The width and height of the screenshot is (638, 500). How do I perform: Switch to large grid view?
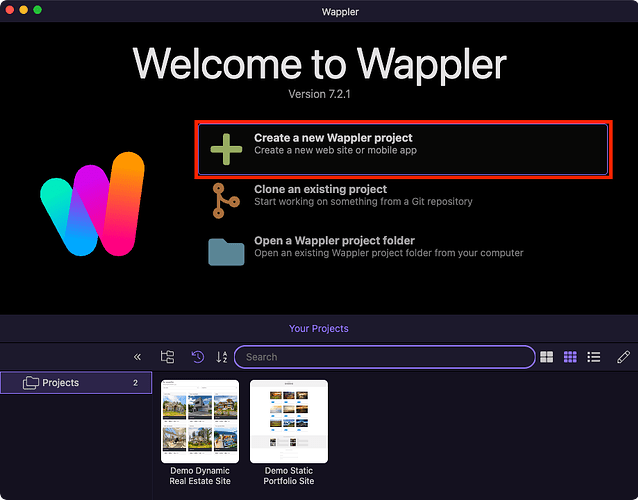pyautogui.click(x=546, y=357)
